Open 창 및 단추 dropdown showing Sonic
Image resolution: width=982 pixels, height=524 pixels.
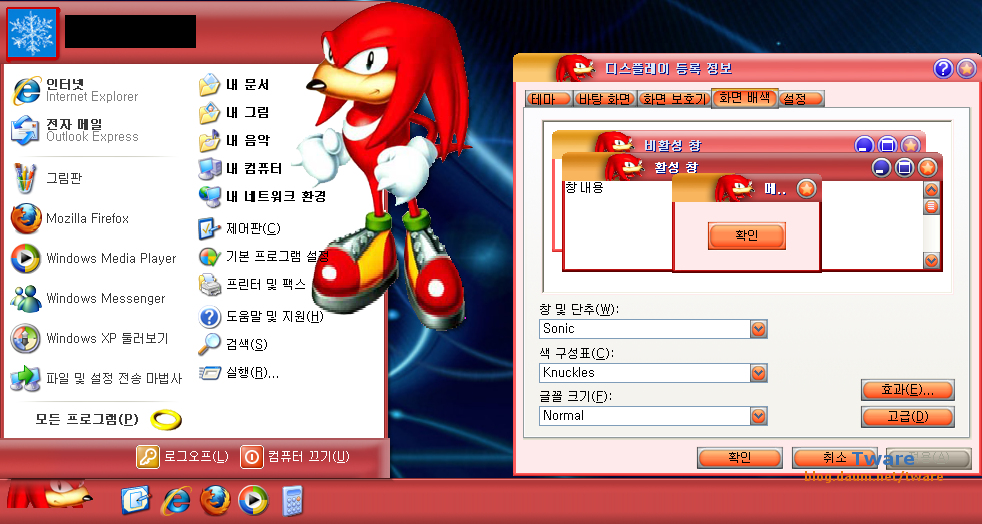click(x=653, y=329)
